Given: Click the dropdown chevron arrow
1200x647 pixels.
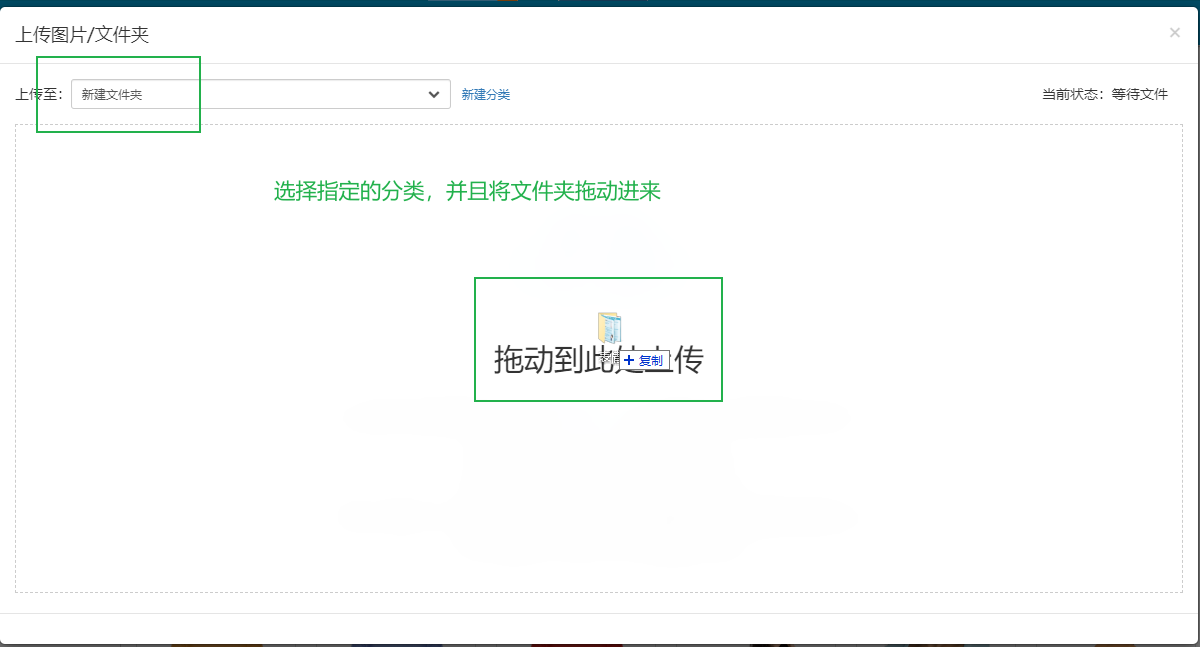Looking at the screenshot, I should tap(434, 94).
